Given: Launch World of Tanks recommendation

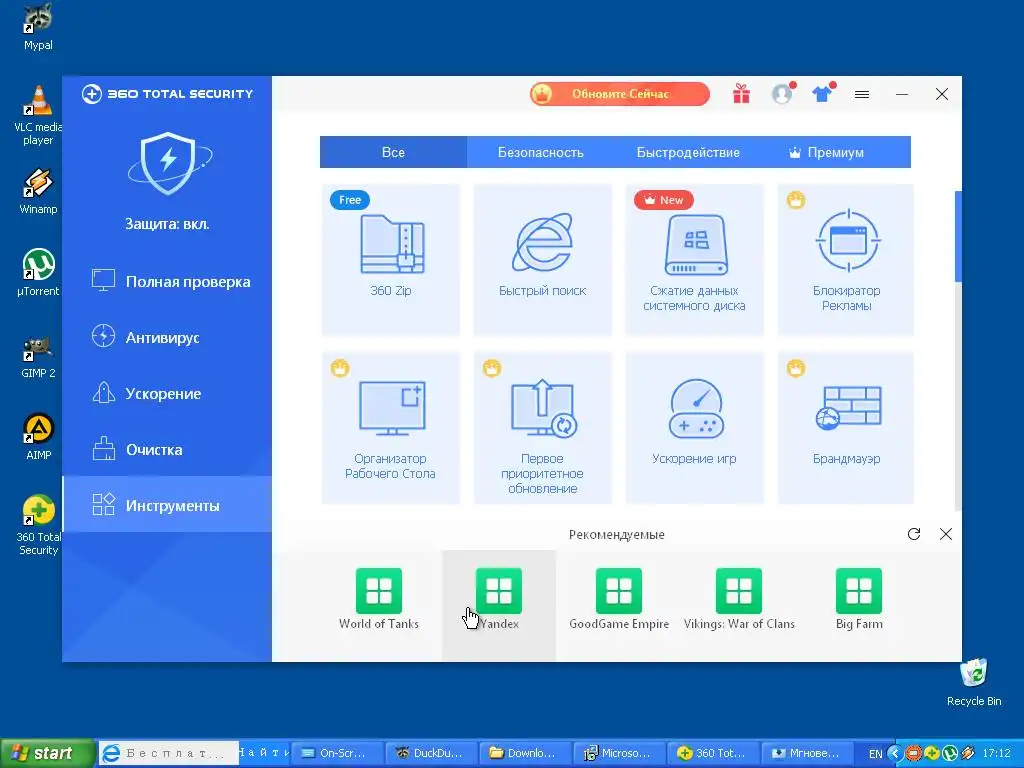Looking at the screenshot, I should click(379, 599).
